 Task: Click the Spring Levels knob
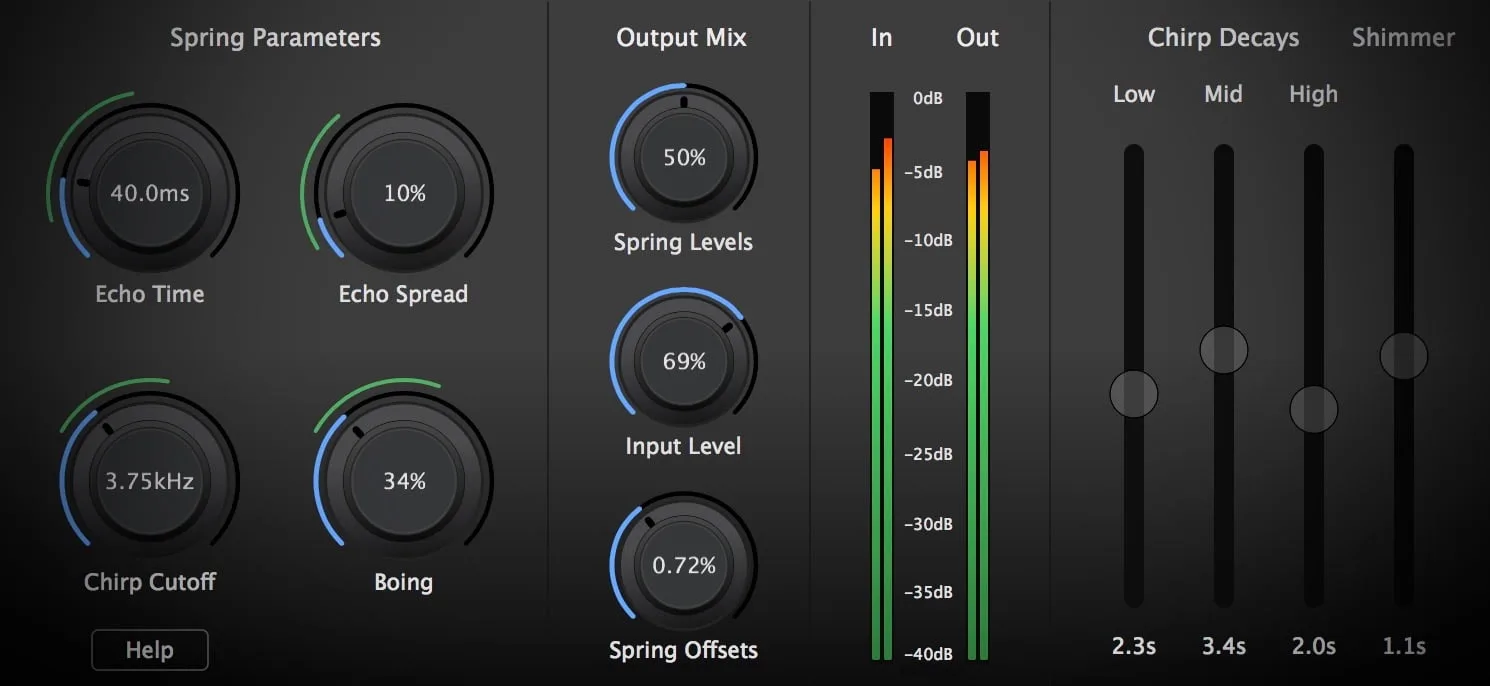click(683, 157)
